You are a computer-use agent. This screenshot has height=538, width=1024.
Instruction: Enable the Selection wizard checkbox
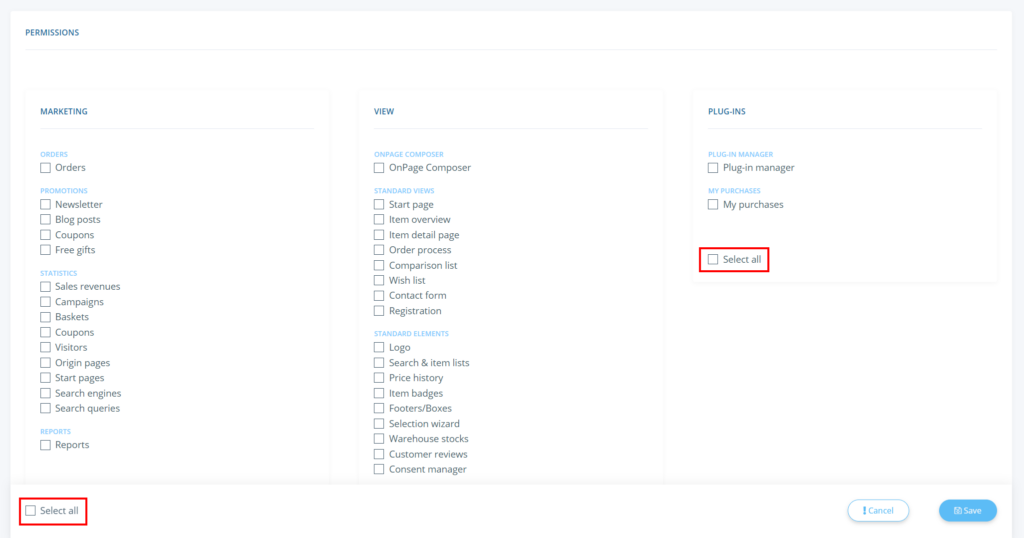379,423
